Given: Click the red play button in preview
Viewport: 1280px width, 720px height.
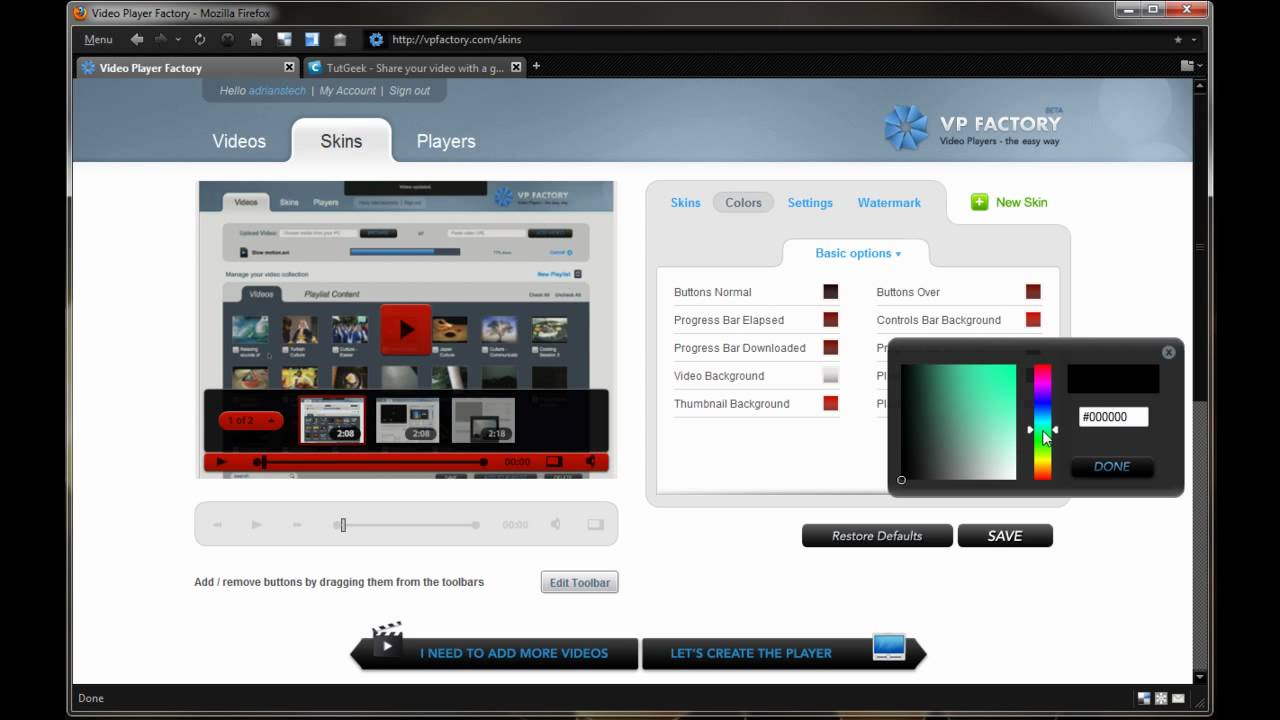Looking at the screenshot, I should 405,328.
